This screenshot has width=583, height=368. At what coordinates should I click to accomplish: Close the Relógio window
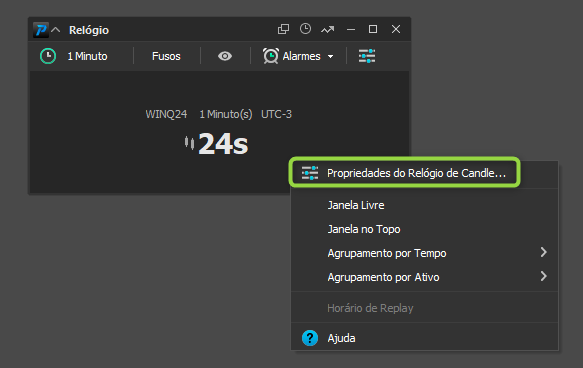click(396, 29)
